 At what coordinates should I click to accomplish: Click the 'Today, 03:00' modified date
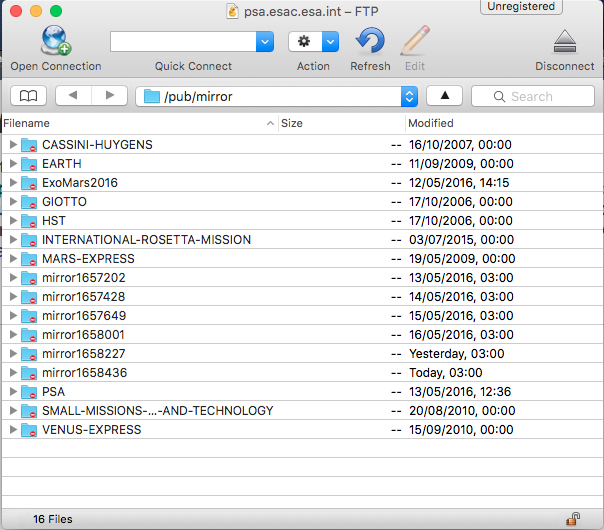click(x=446, y=373)
